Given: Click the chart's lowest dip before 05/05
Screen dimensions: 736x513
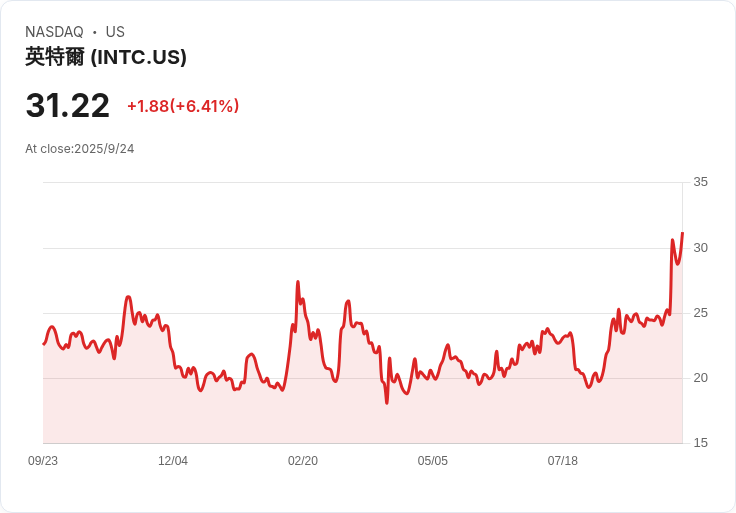Looking at the screenshot, I should coord(387,402).
